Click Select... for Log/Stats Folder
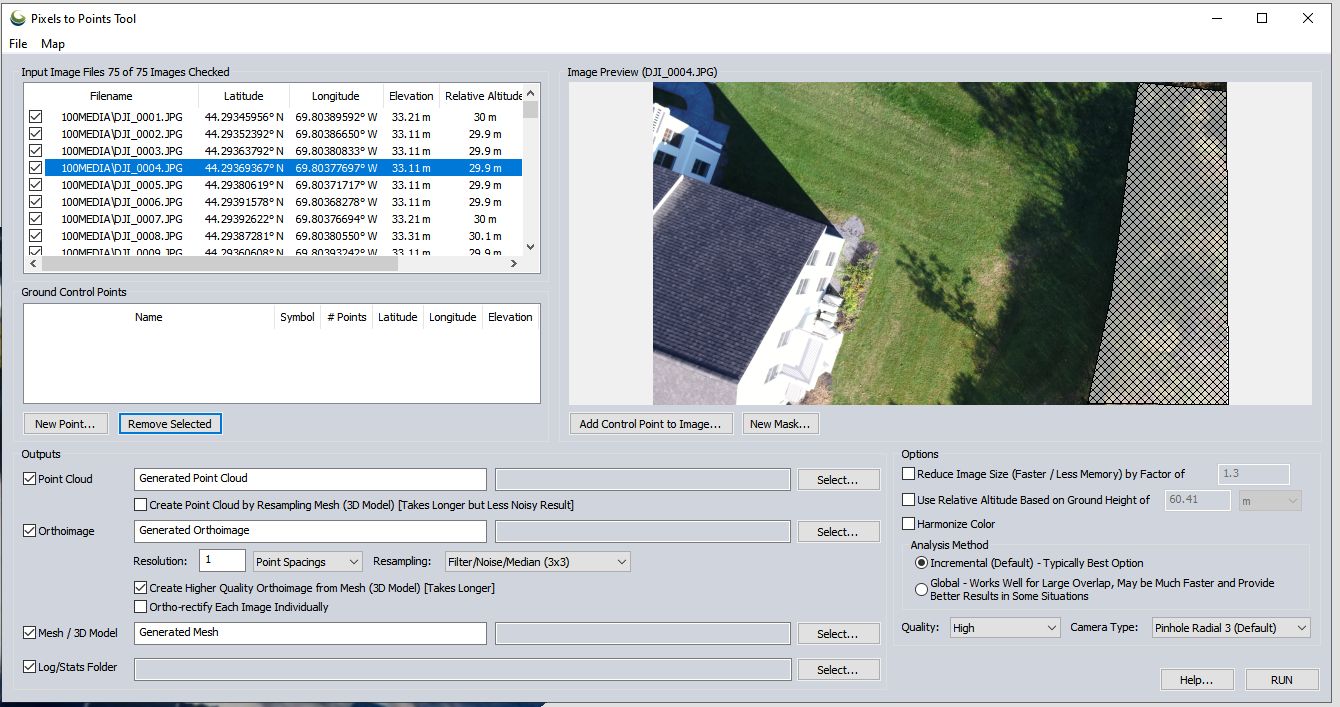 coord(838,670)
